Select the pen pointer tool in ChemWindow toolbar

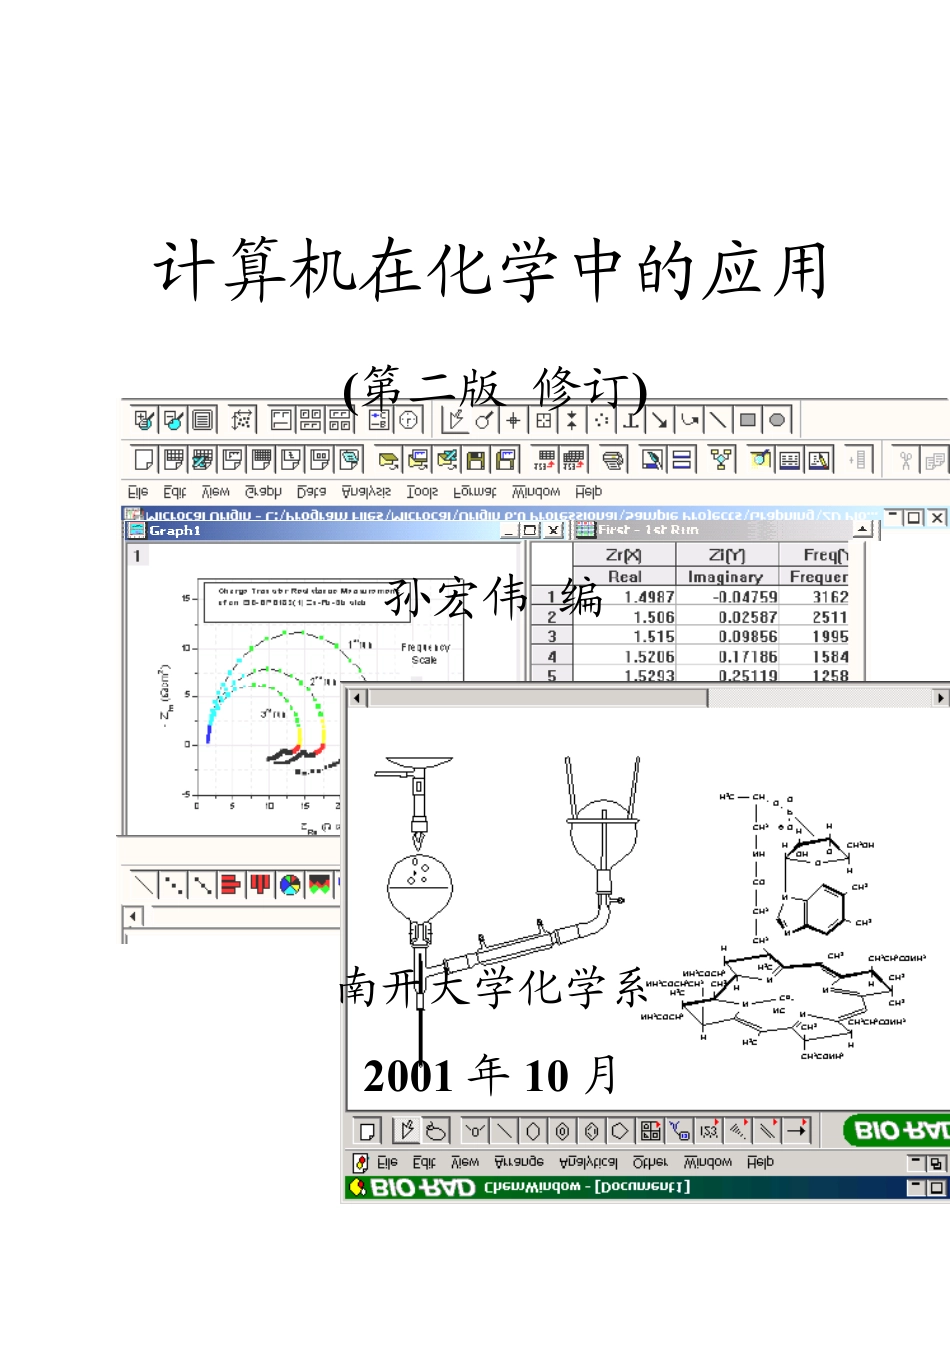(x=406, y=1131)
